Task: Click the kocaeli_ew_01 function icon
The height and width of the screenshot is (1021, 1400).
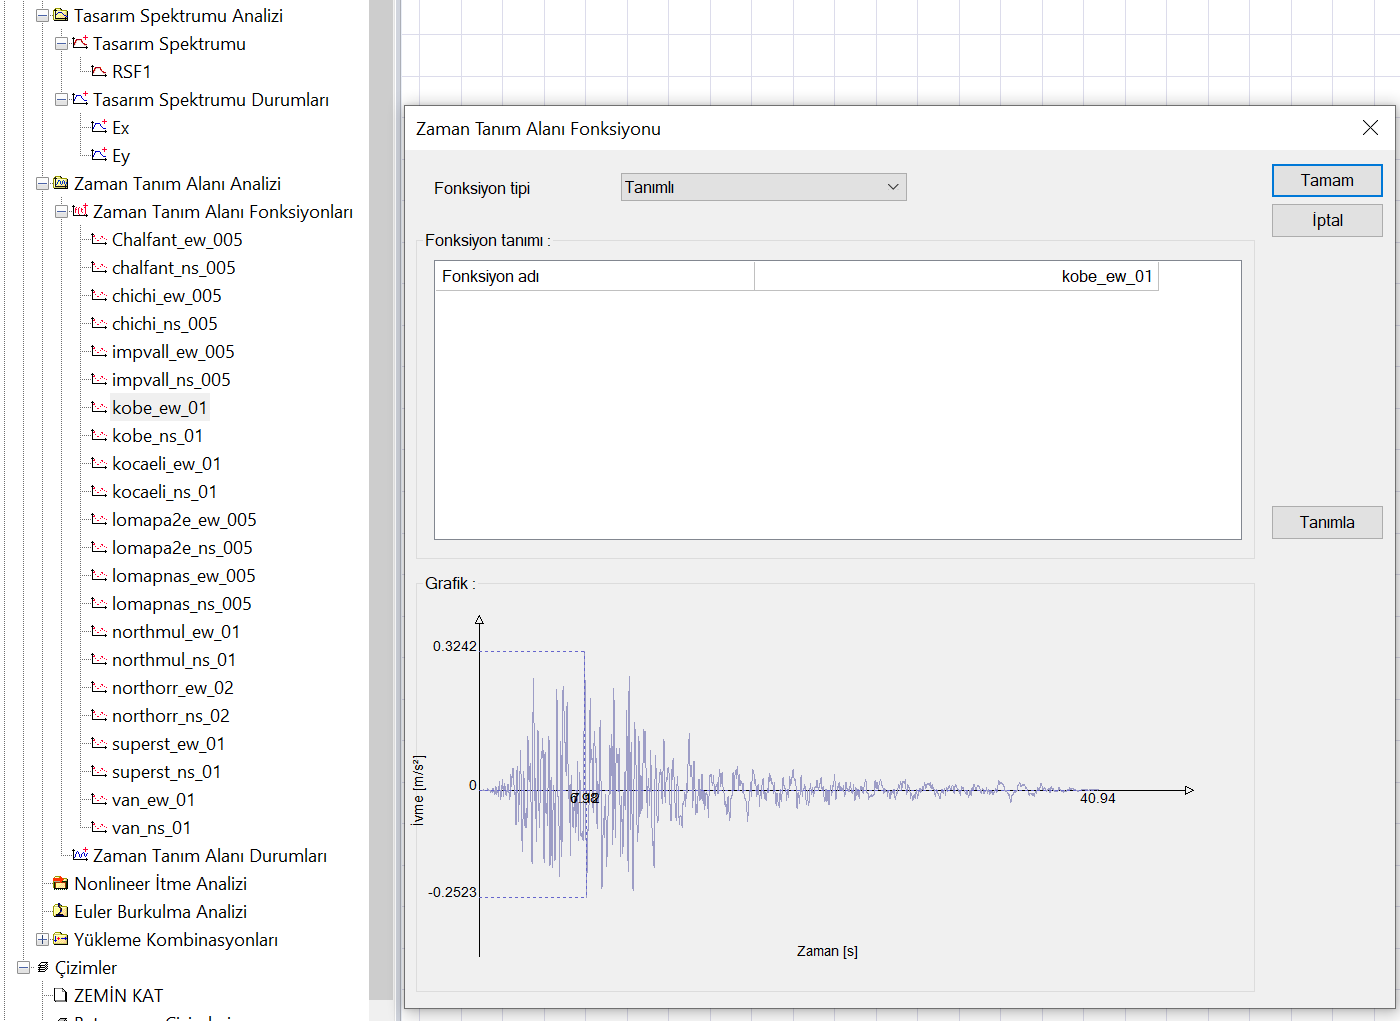Action: (99, 464)
